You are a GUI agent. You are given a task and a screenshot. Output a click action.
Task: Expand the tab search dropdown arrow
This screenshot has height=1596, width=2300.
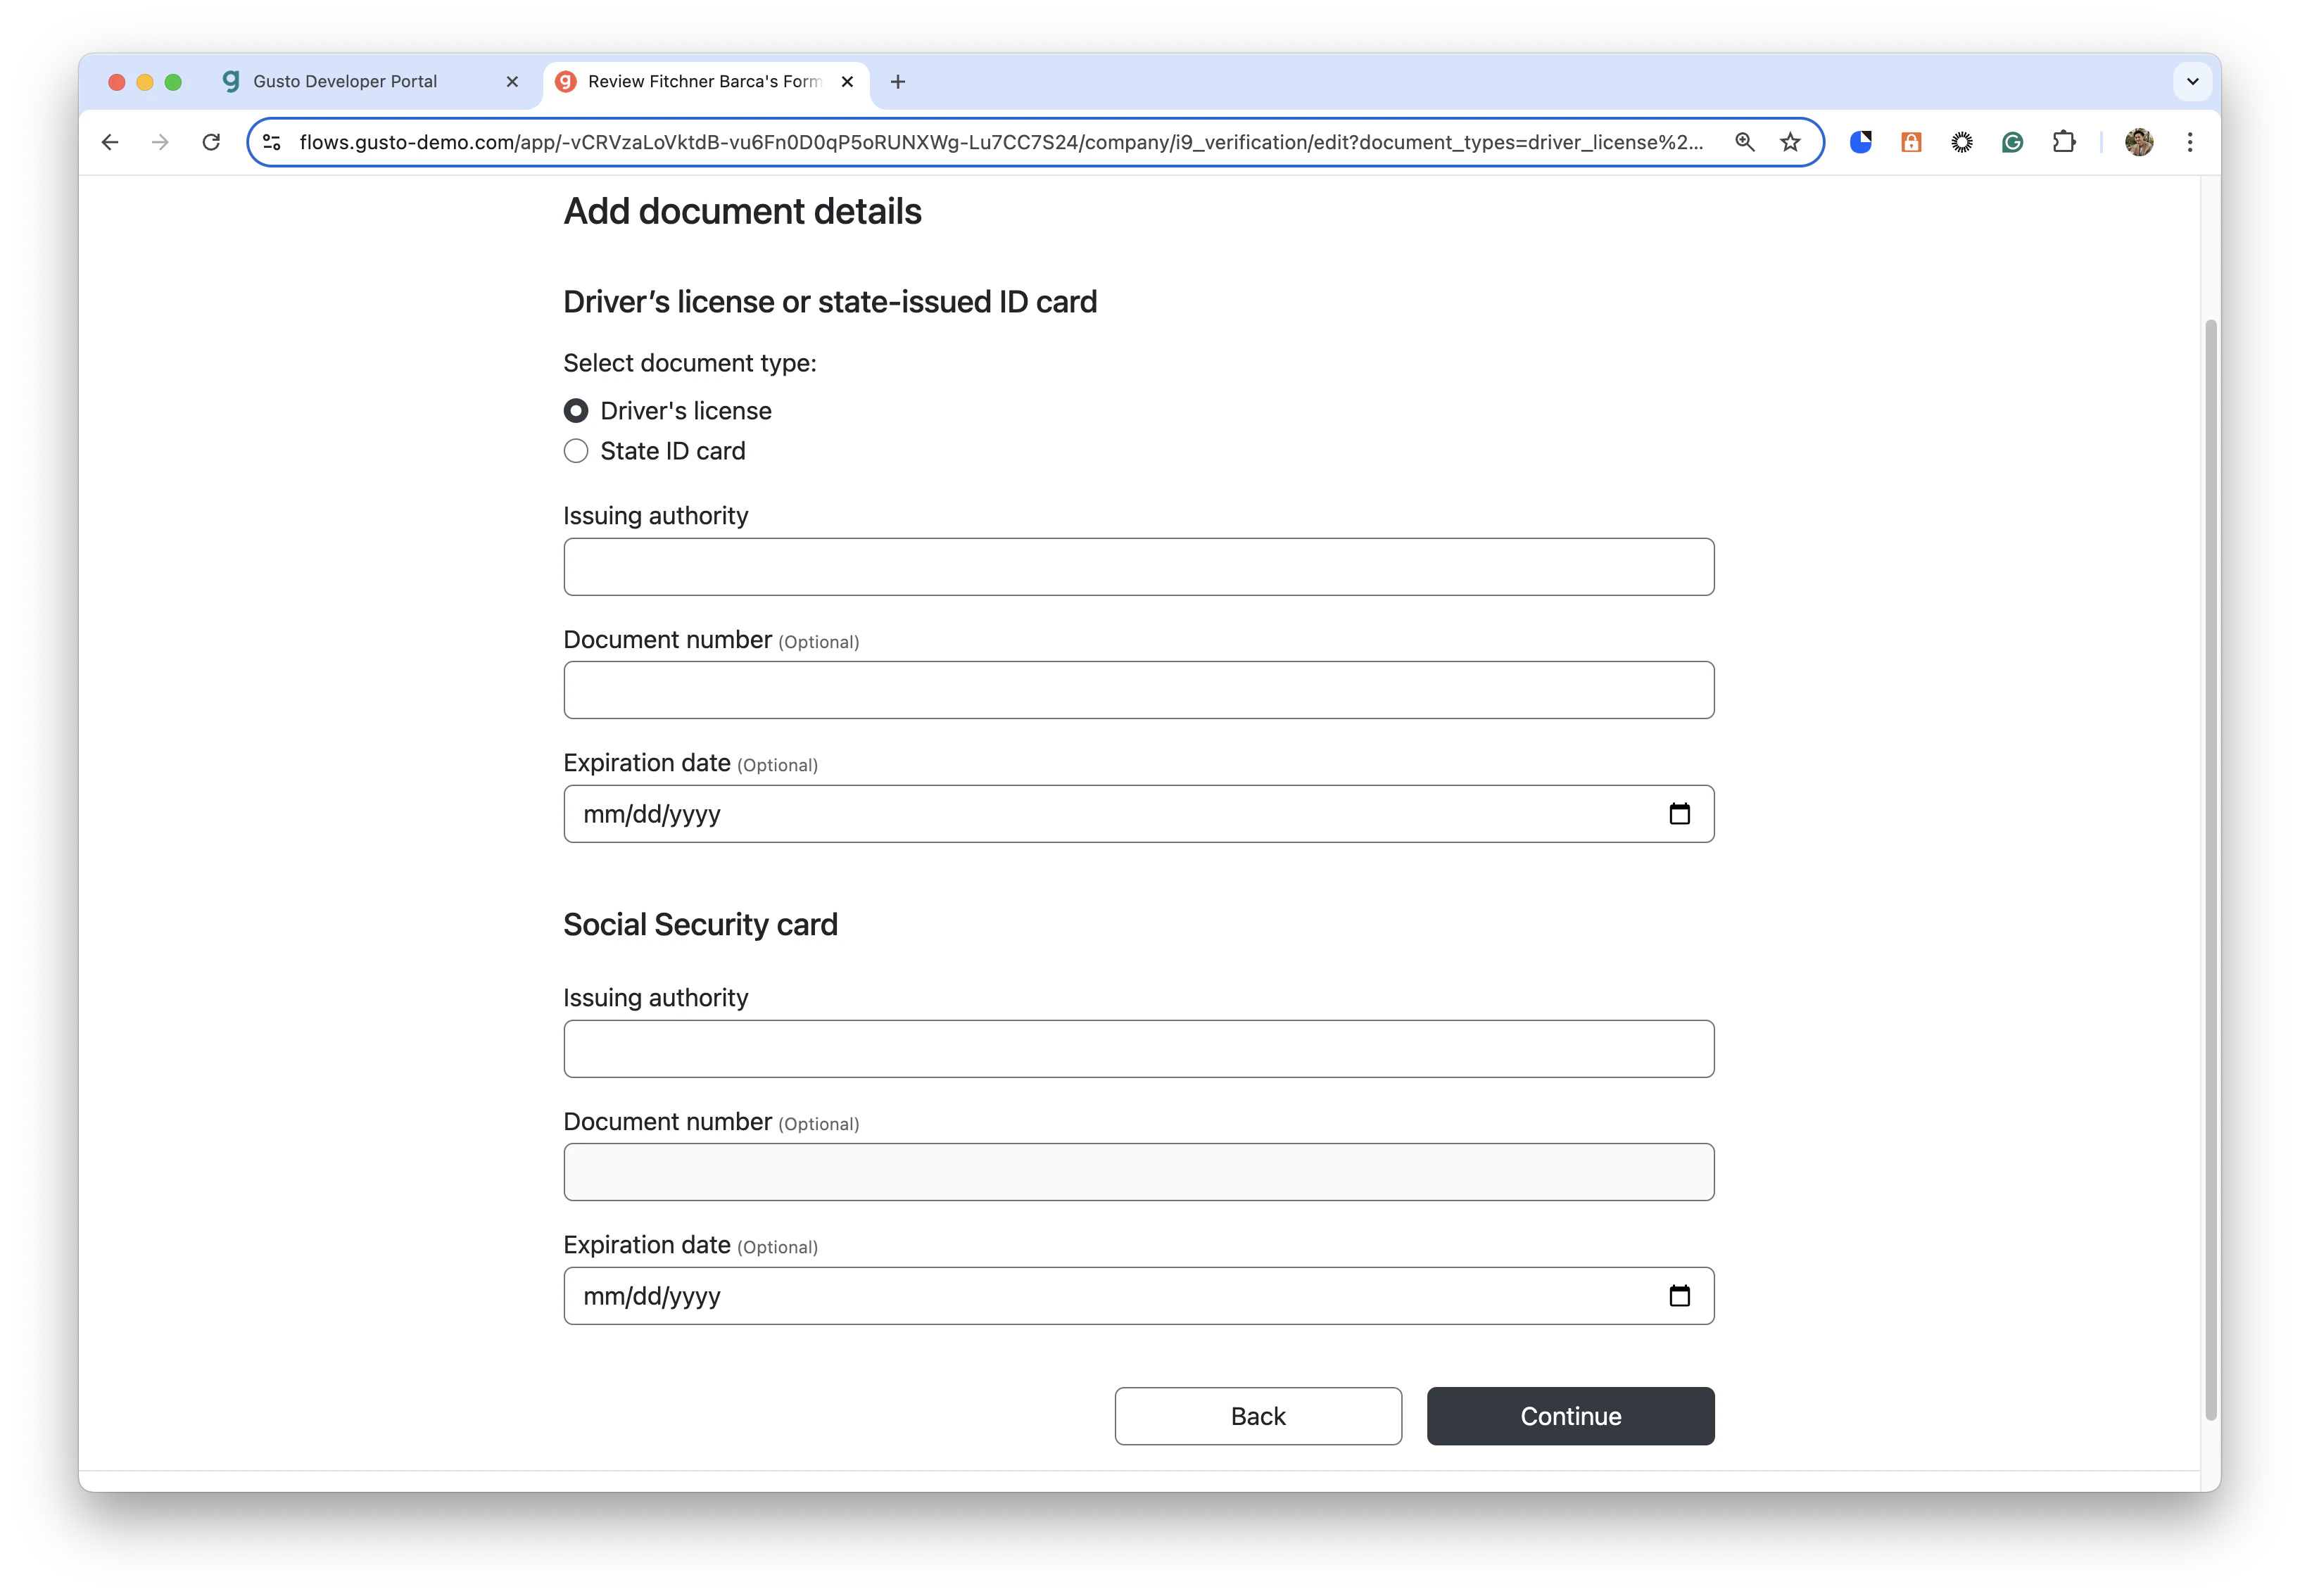[2192, 82]
